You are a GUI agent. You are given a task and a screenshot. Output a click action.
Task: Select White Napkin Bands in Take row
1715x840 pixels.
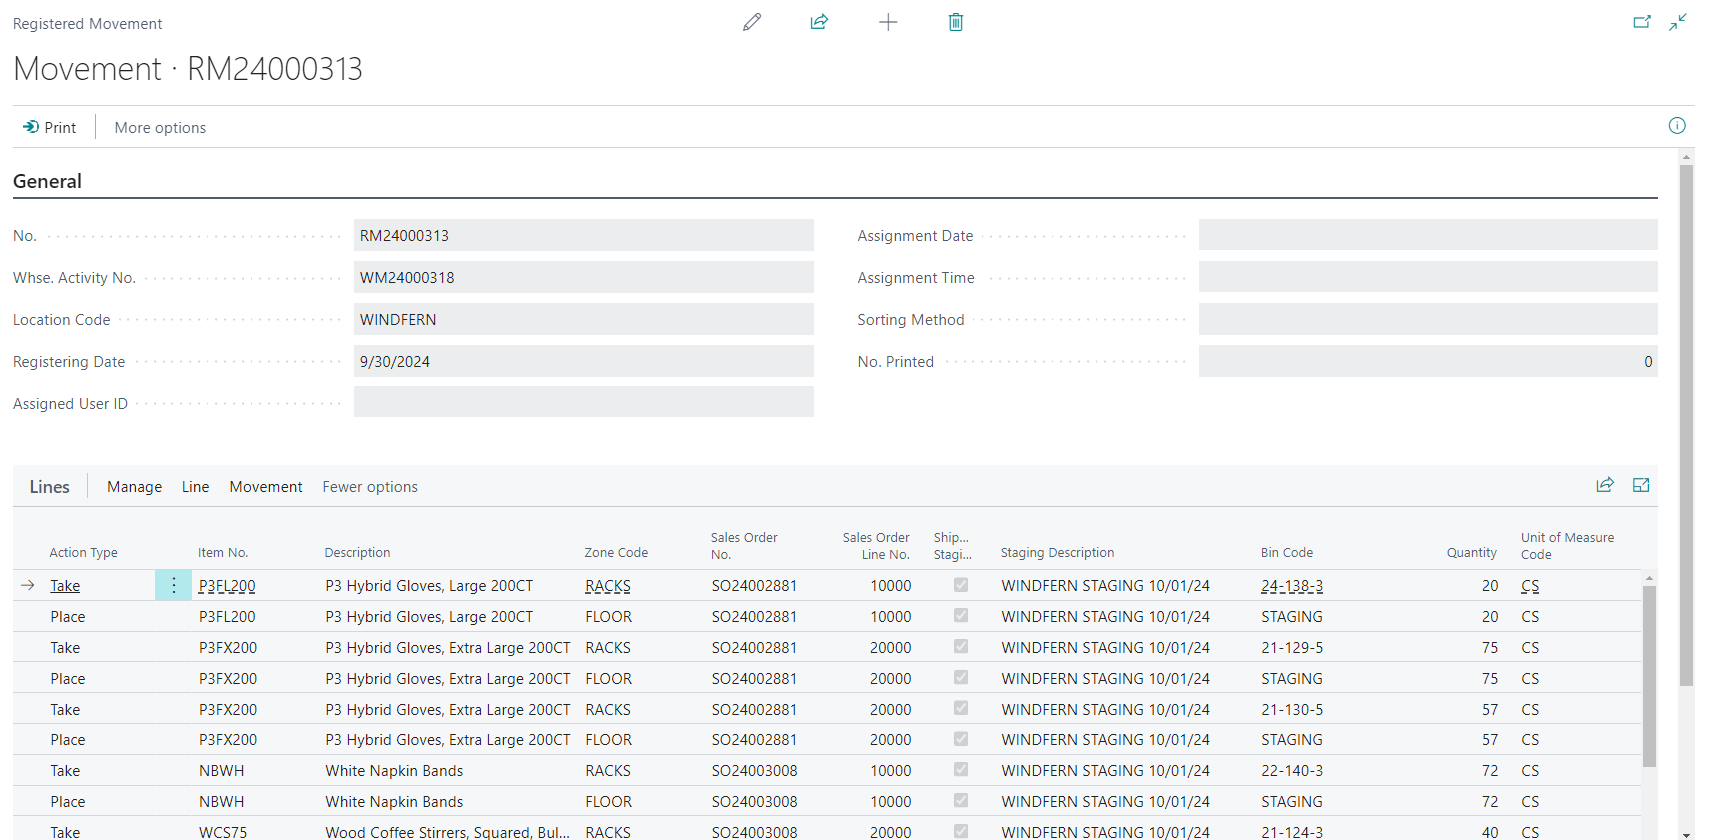(x=394, y=770)
